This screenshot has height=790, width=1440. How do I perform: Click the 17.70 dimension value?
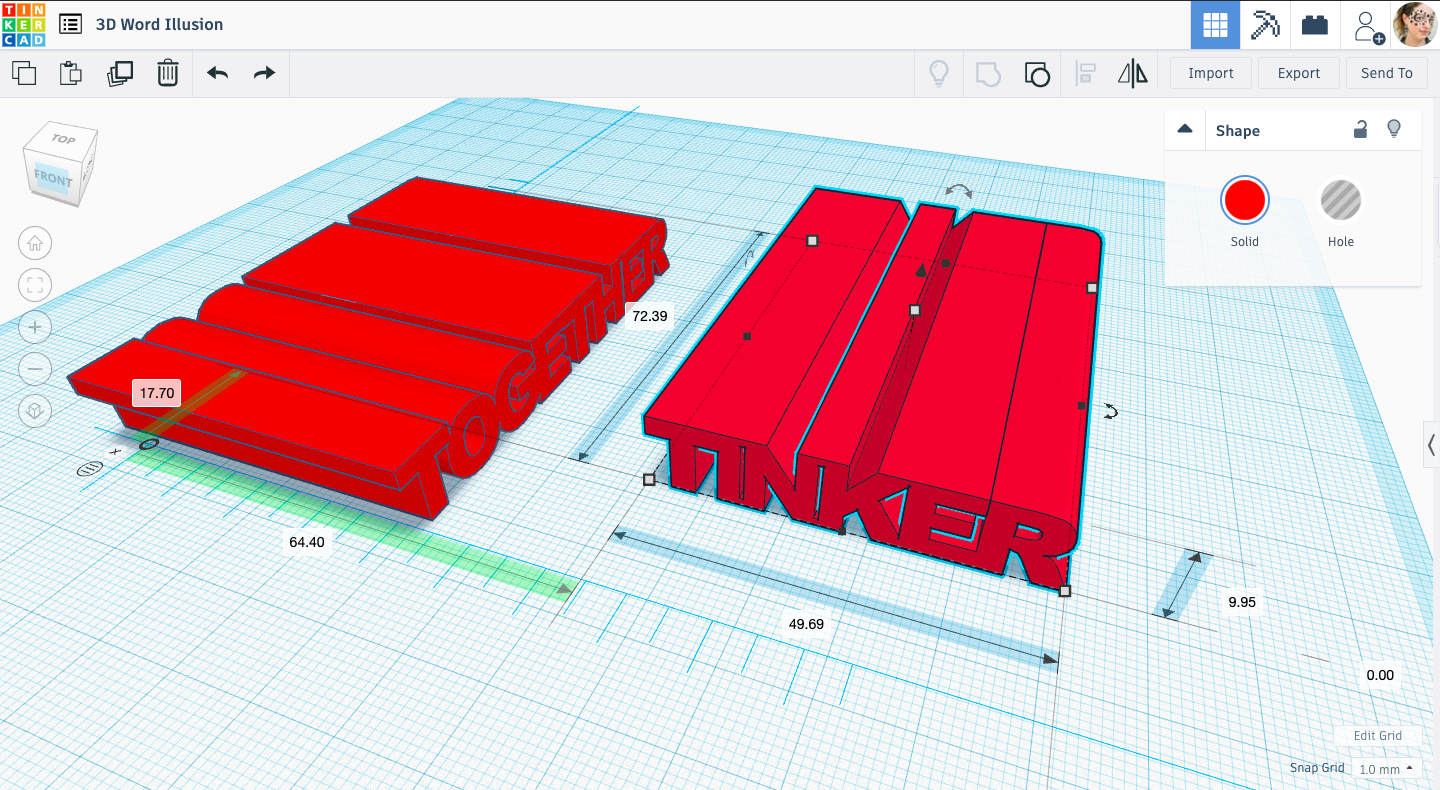(x=157, y=393)
